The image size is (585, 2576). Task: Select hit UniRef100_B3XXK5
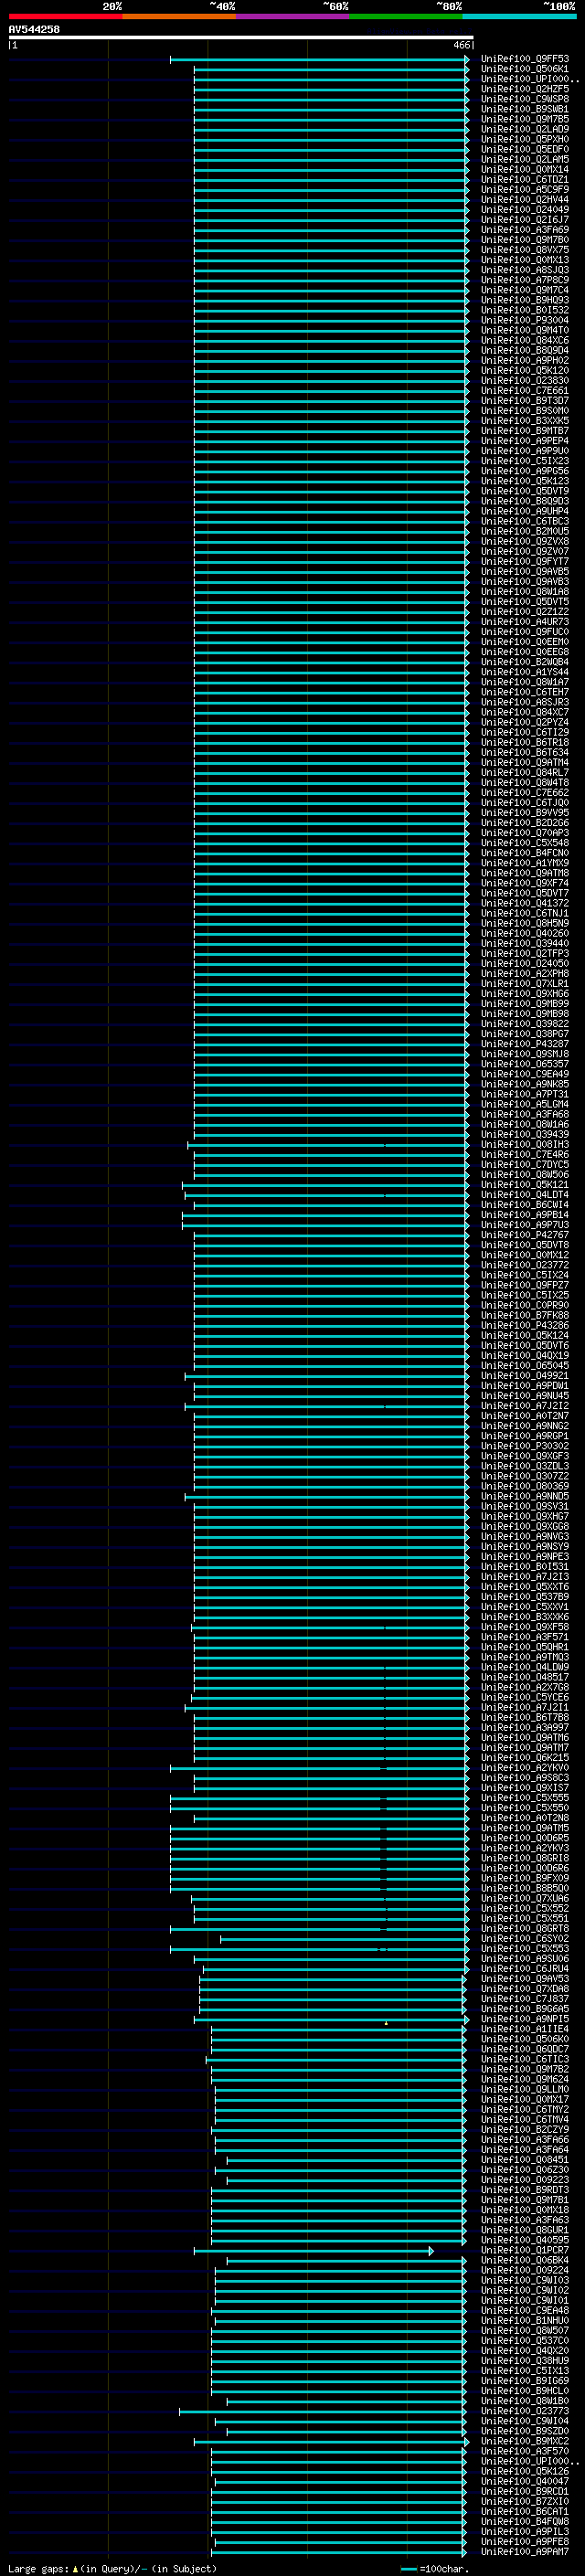click(524, 420)
